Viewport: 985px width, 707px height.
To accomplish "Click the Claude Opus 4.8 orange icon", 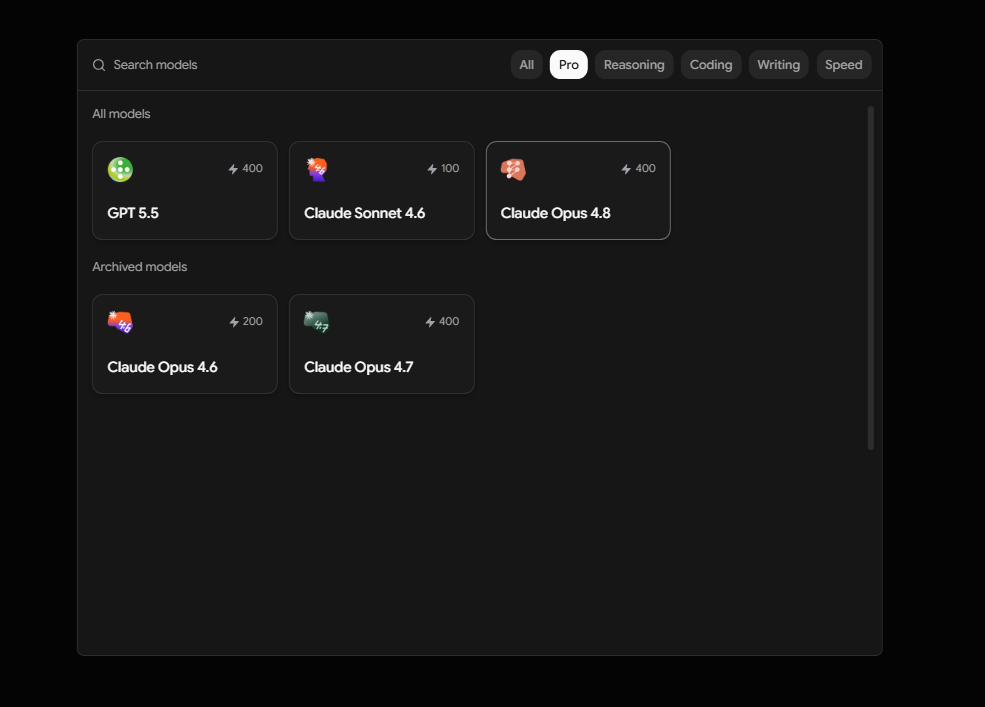I will pyautogui.click(x=513, y=170).
